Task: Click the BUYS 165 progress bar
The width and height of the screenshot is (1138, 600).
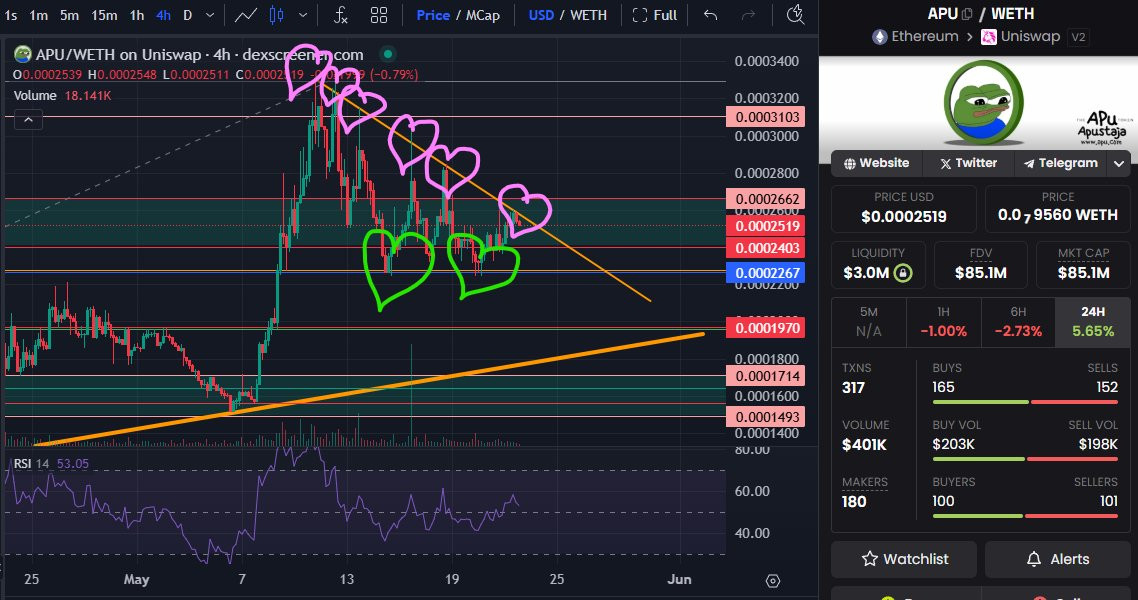Action: (x=981, y=402)
